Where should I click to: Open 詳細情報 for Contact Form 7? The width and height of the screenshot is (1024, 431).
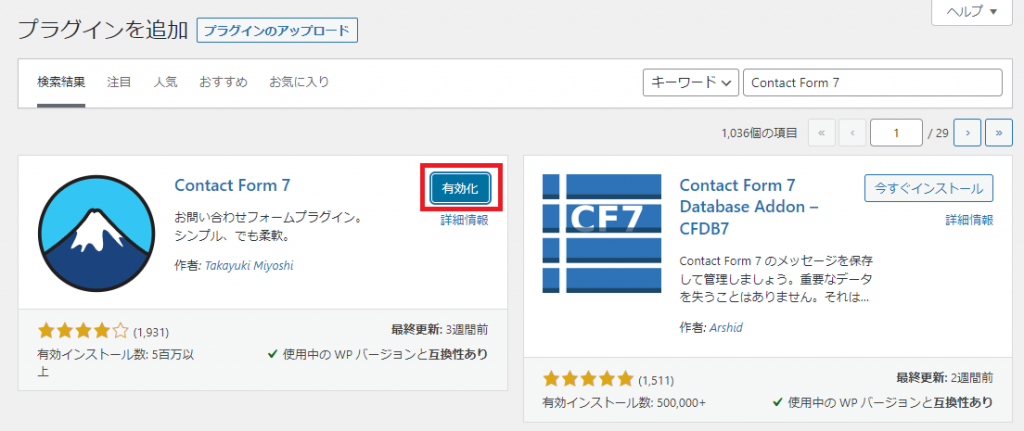coord(464,220)
